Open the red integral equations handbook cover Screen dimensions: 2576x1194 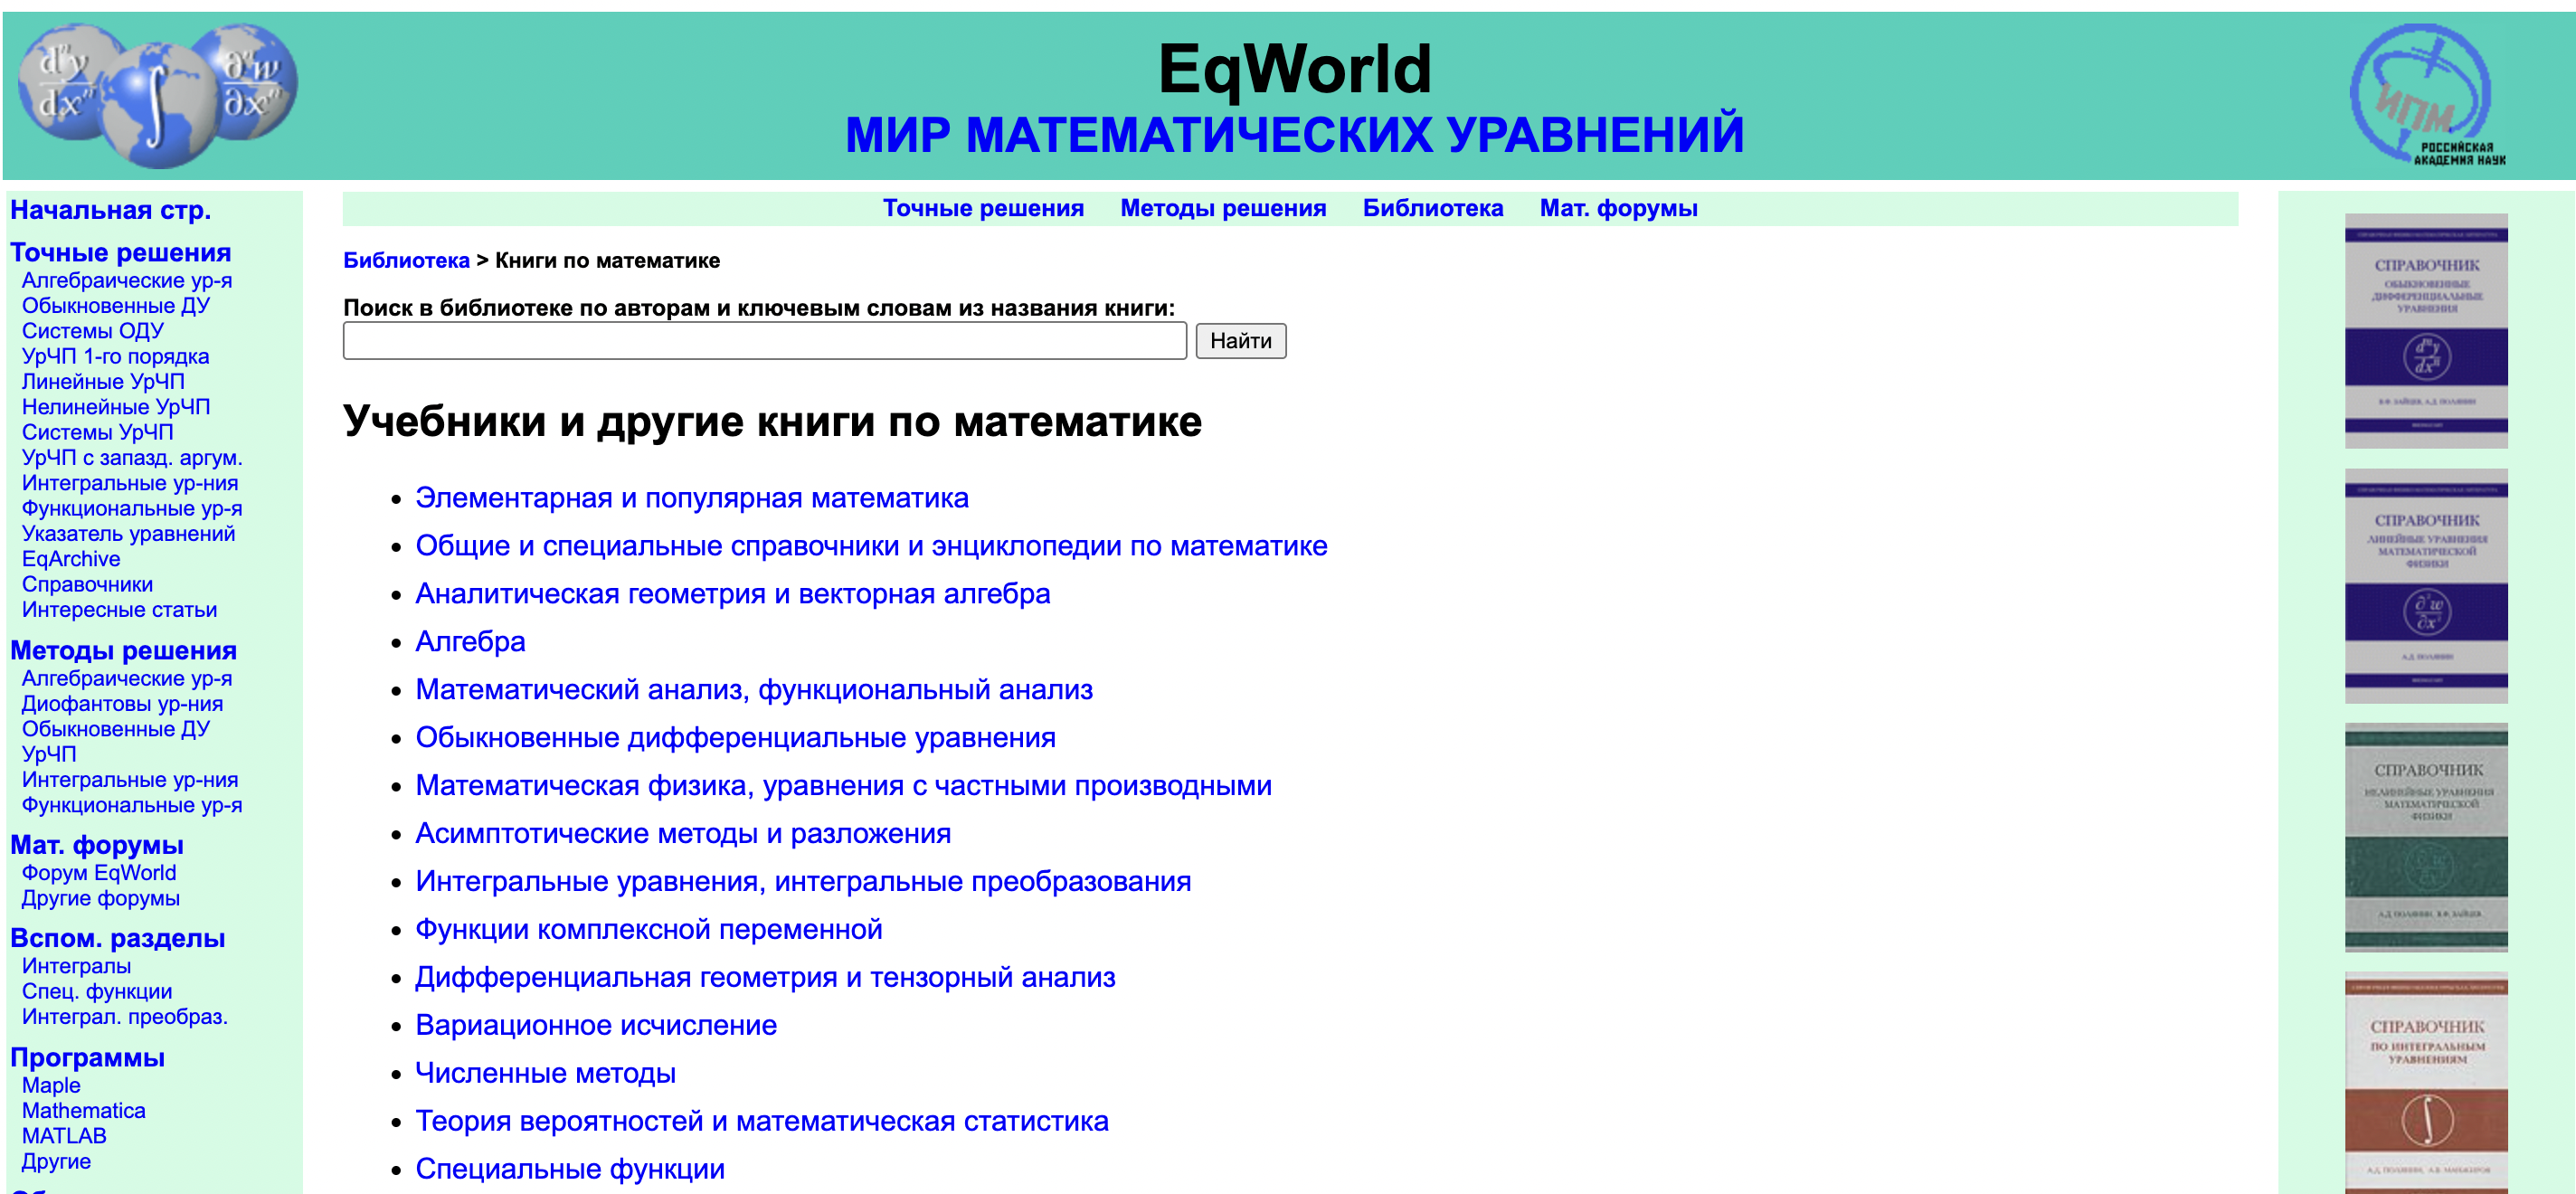click(x=2426, y=1083)
